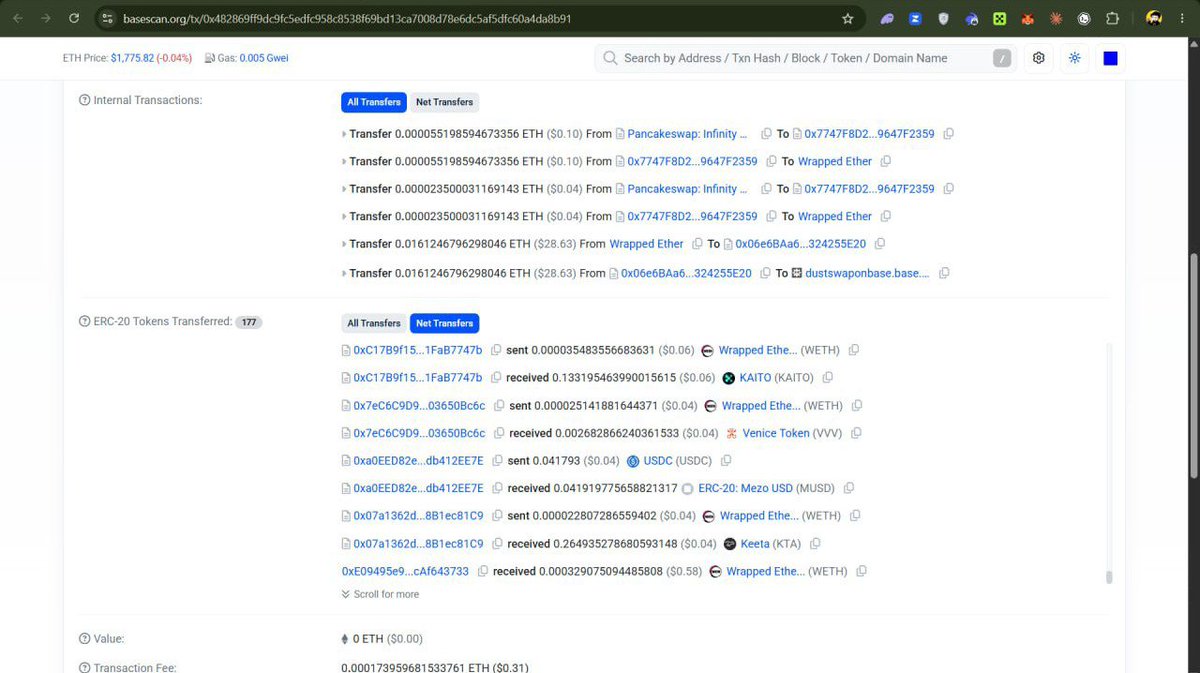Viewport: 1200px width, 673px height.
Task: Open the 0xE09495e9...cAf643733 address link
Action: [405, 571]
